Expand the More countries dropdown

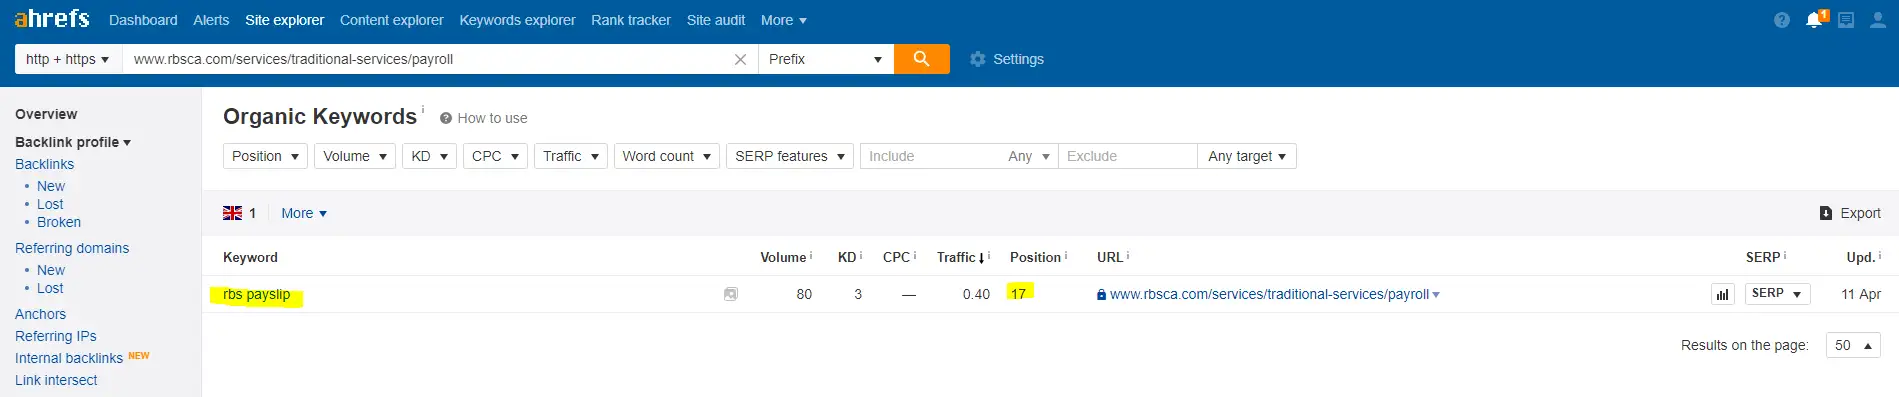(x=304, y=213)
